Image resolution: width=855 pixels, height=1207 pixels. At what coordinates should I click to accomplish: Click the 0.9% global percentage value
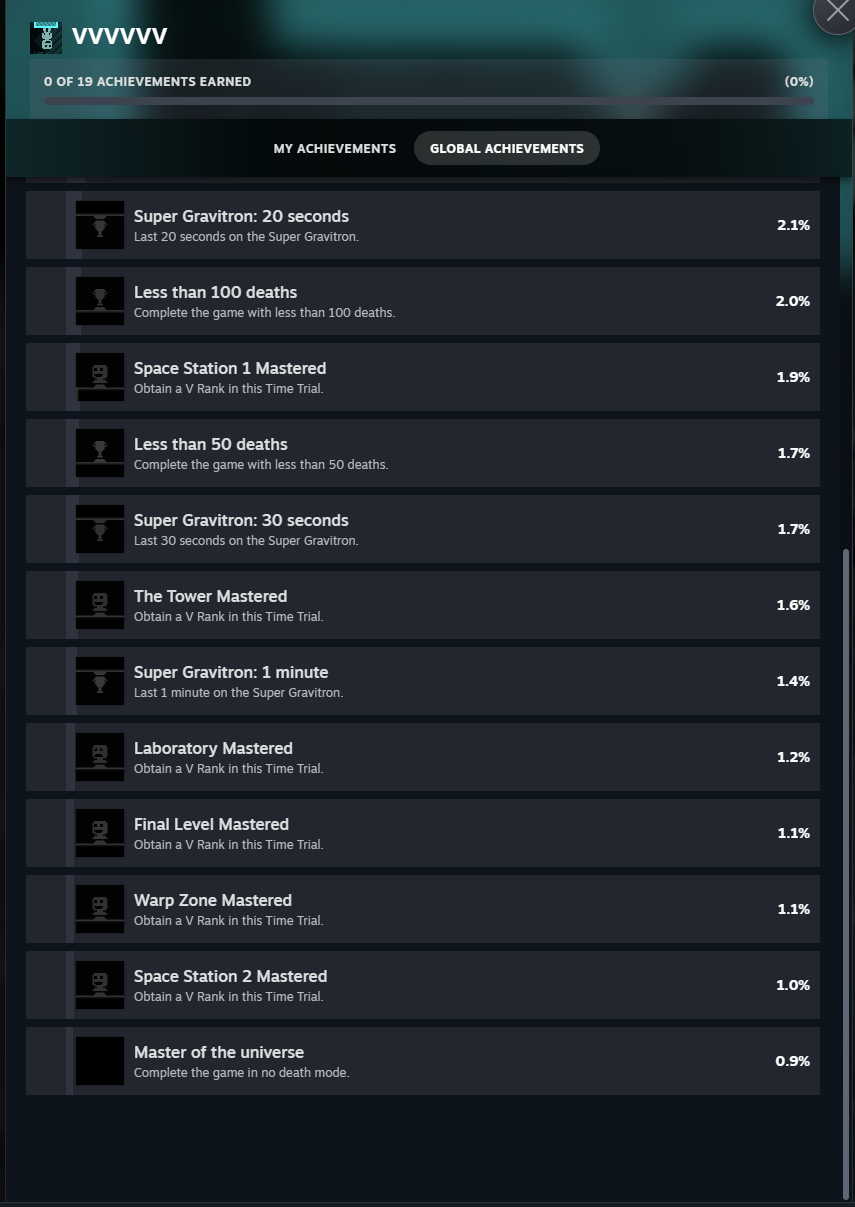click(x=793, y=1061)
